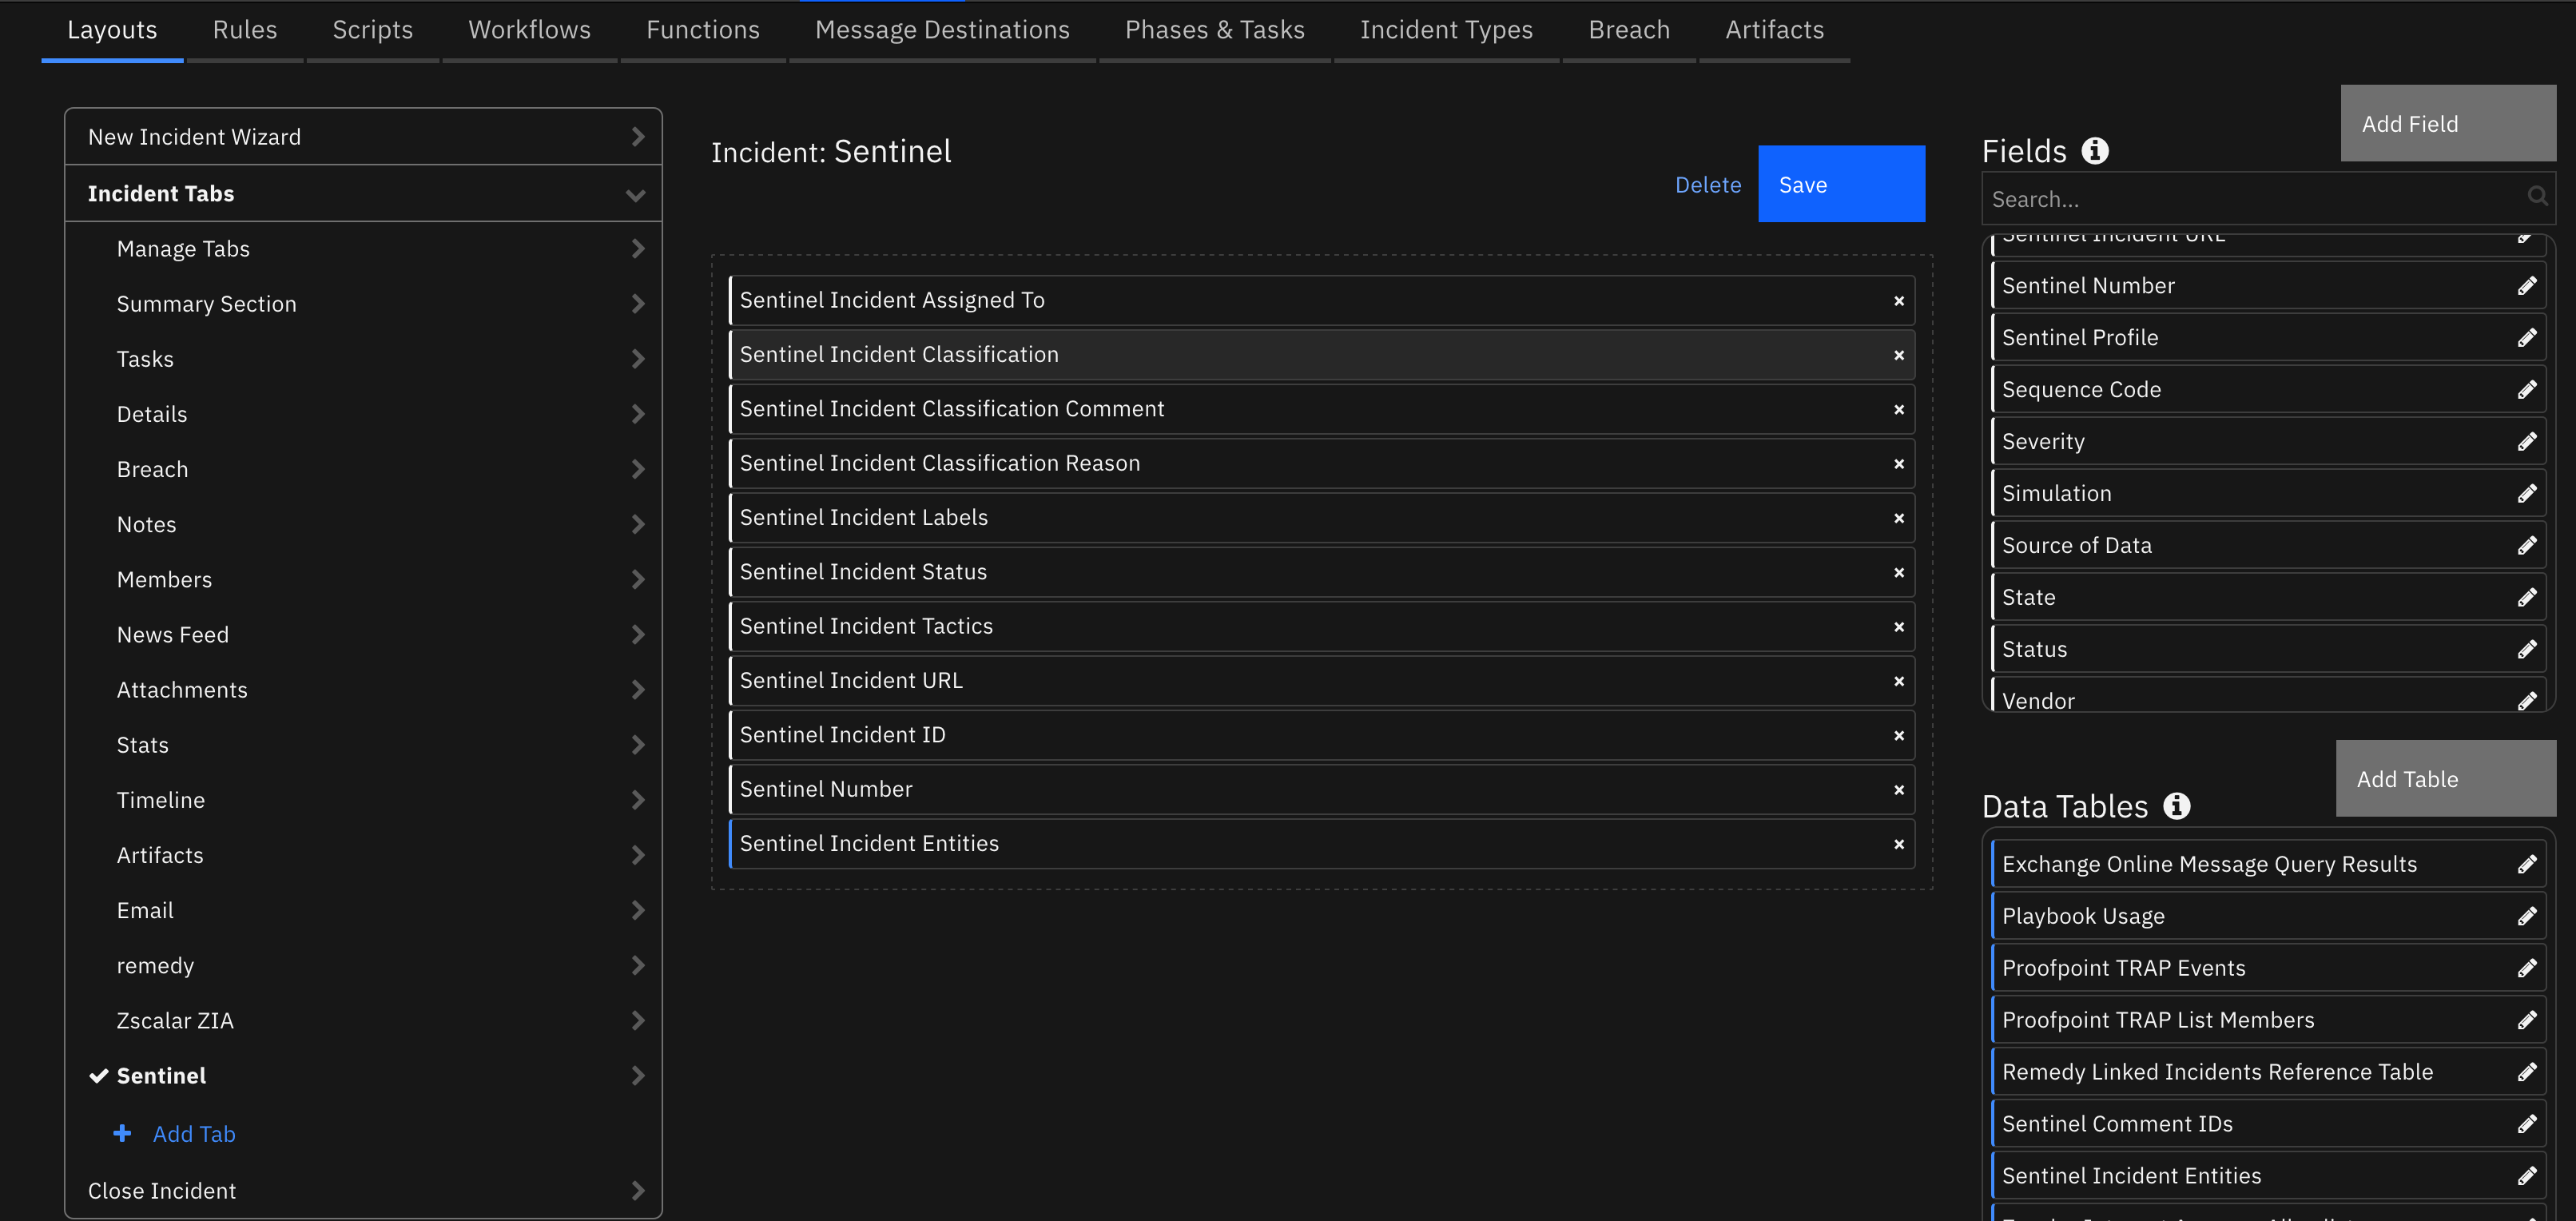Edit Sentinel Incident Entities data table
This screenshot has width=2576, height=1221.
click(2526, 1177)
